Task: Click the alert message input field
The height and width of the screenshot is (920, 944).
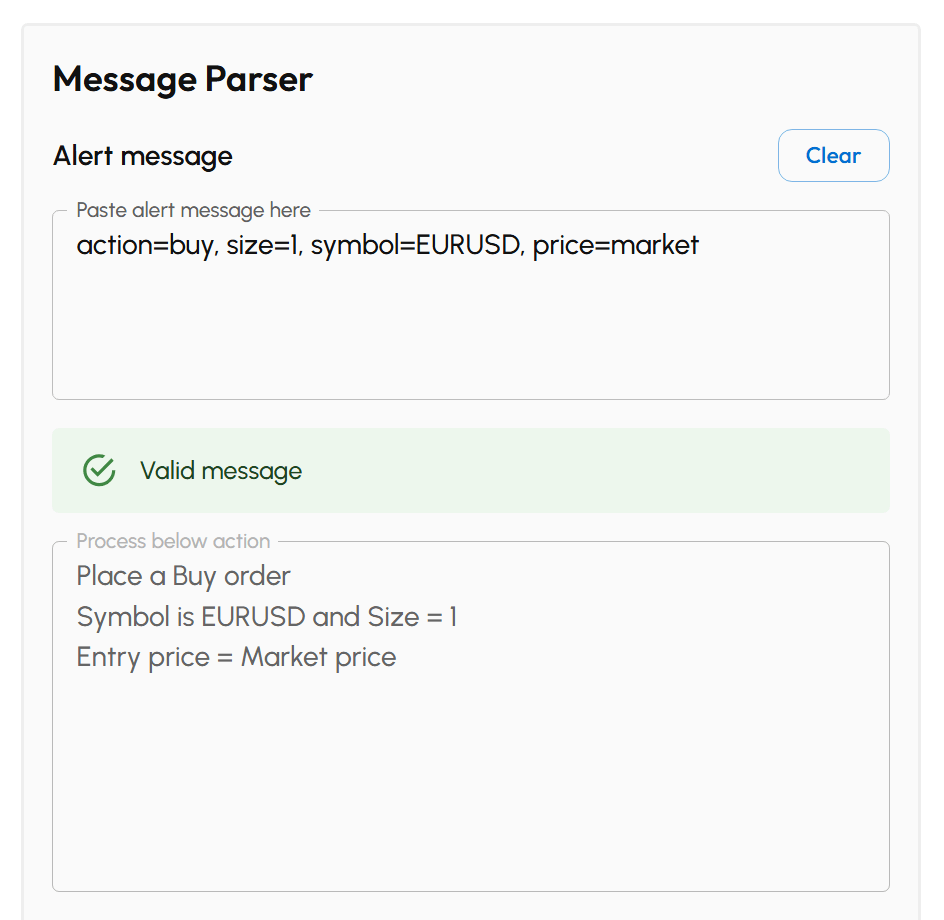Action: pos(470,300)
